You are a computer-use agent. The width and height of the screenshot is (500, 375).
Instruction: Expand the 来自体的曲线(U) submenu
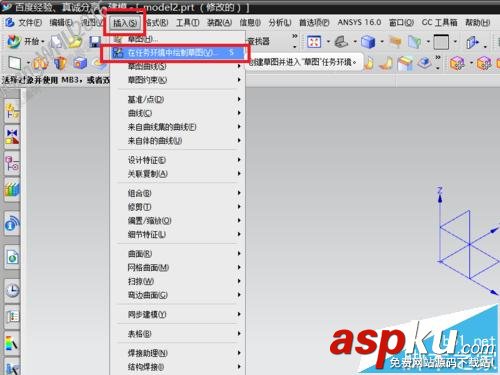point(177,141)
